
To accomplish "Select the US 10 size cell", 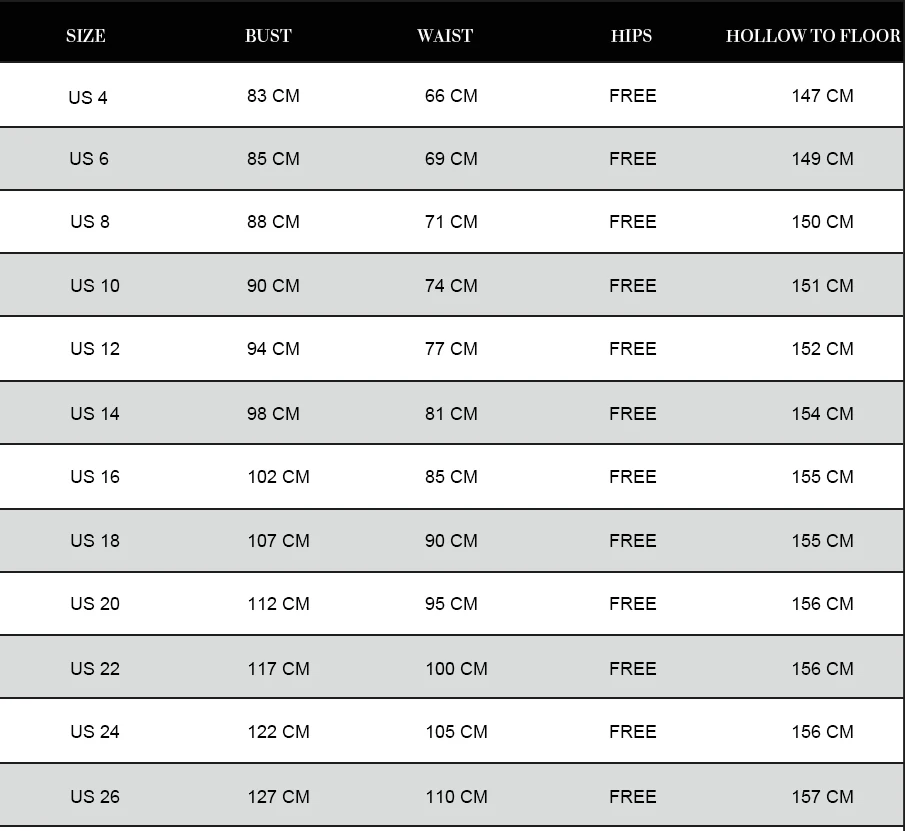I will [x=95, y=286].
